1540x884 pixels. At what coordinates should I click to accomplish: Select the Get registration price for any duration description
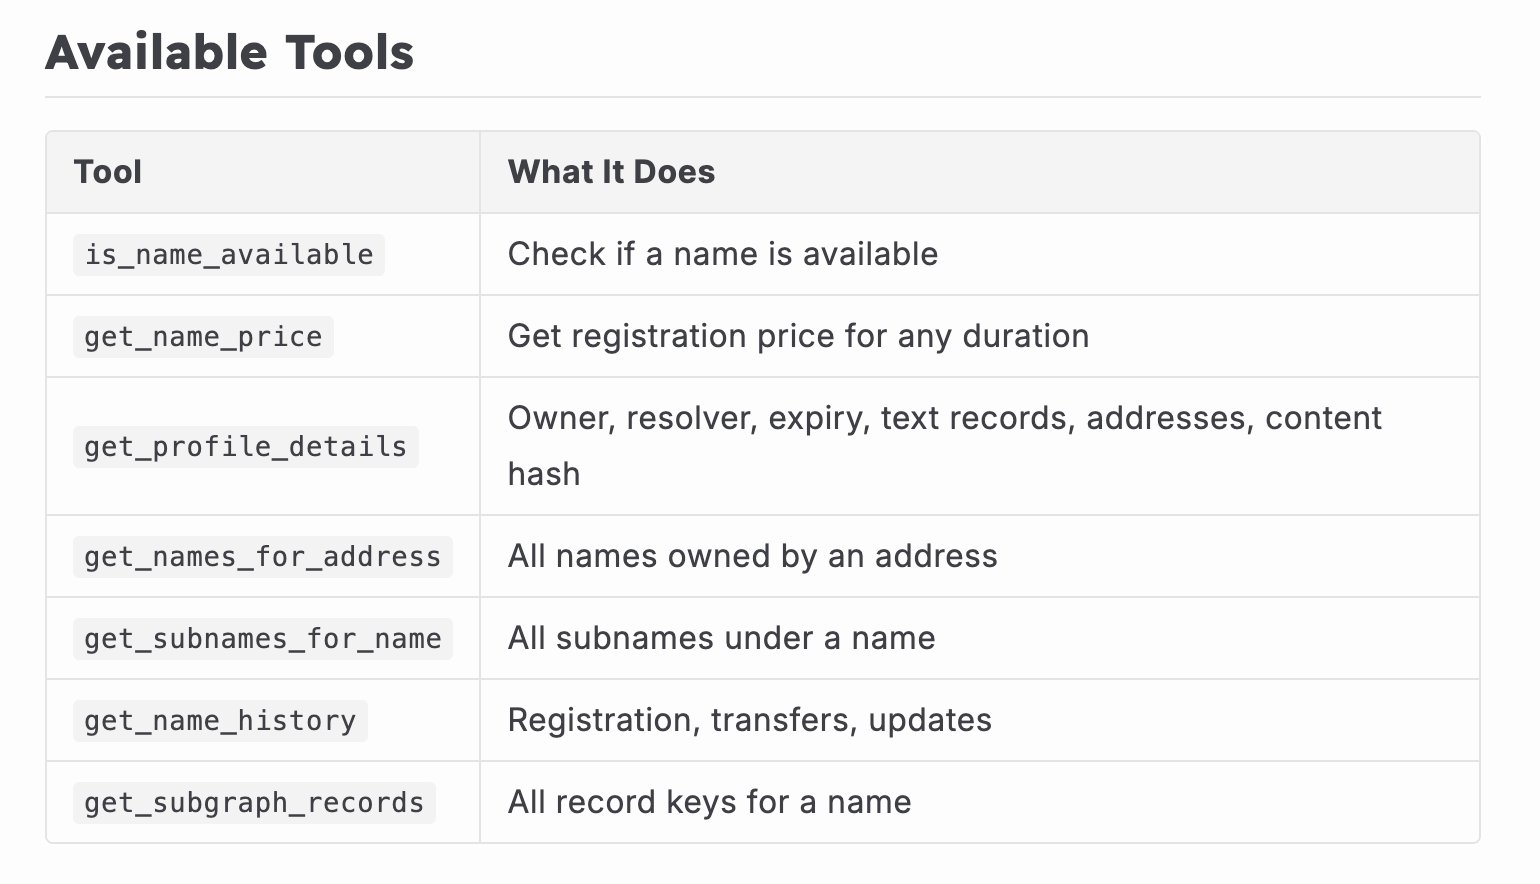coord(798,336)
